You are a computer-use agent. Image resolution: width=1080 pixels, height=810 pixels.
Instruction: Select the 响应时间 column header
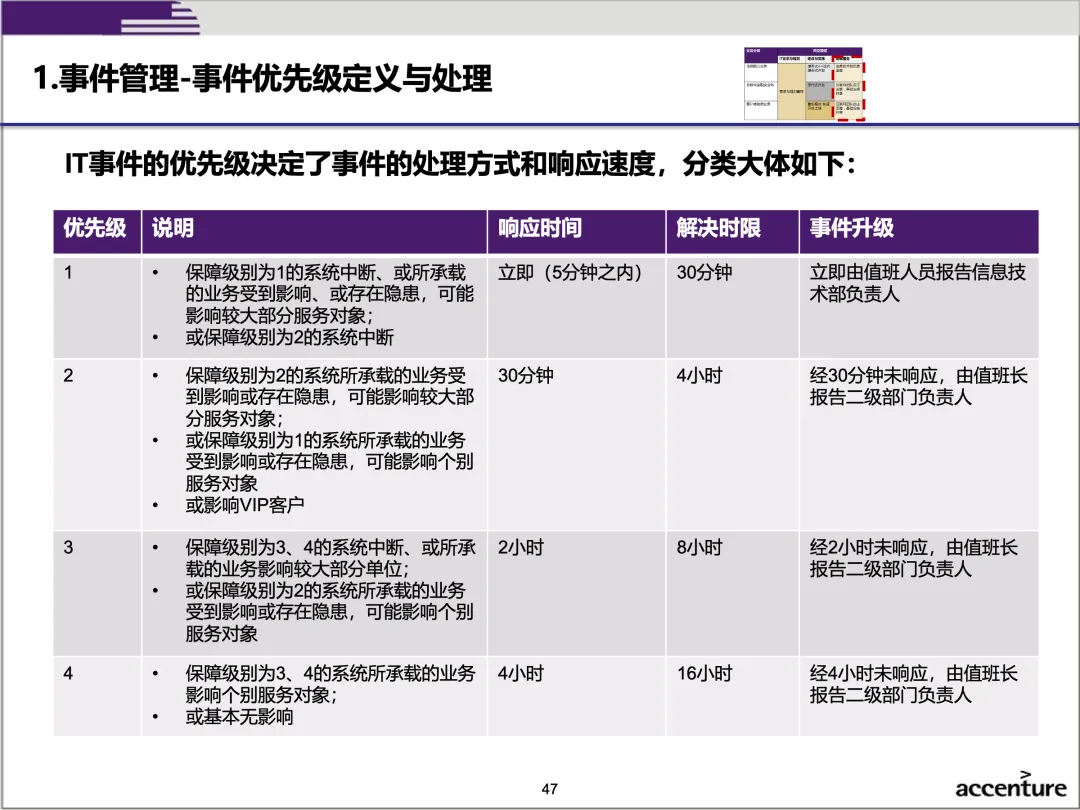tap(577, 231)
